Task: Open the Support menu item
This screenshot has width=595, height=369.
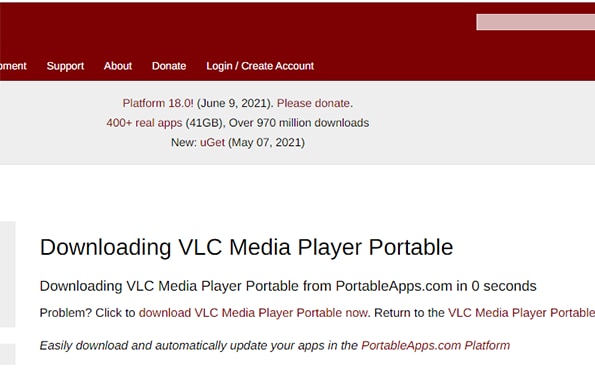Action: coord(65,66)
